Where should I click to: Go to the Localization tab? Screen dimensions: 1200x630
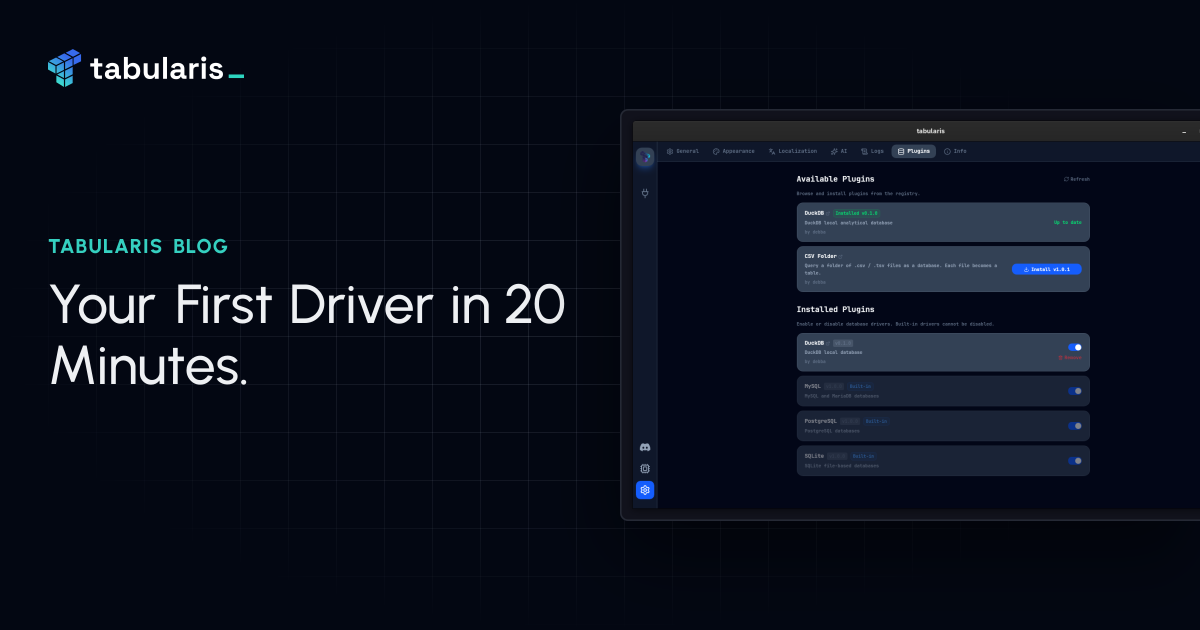[x=793, y=151]
